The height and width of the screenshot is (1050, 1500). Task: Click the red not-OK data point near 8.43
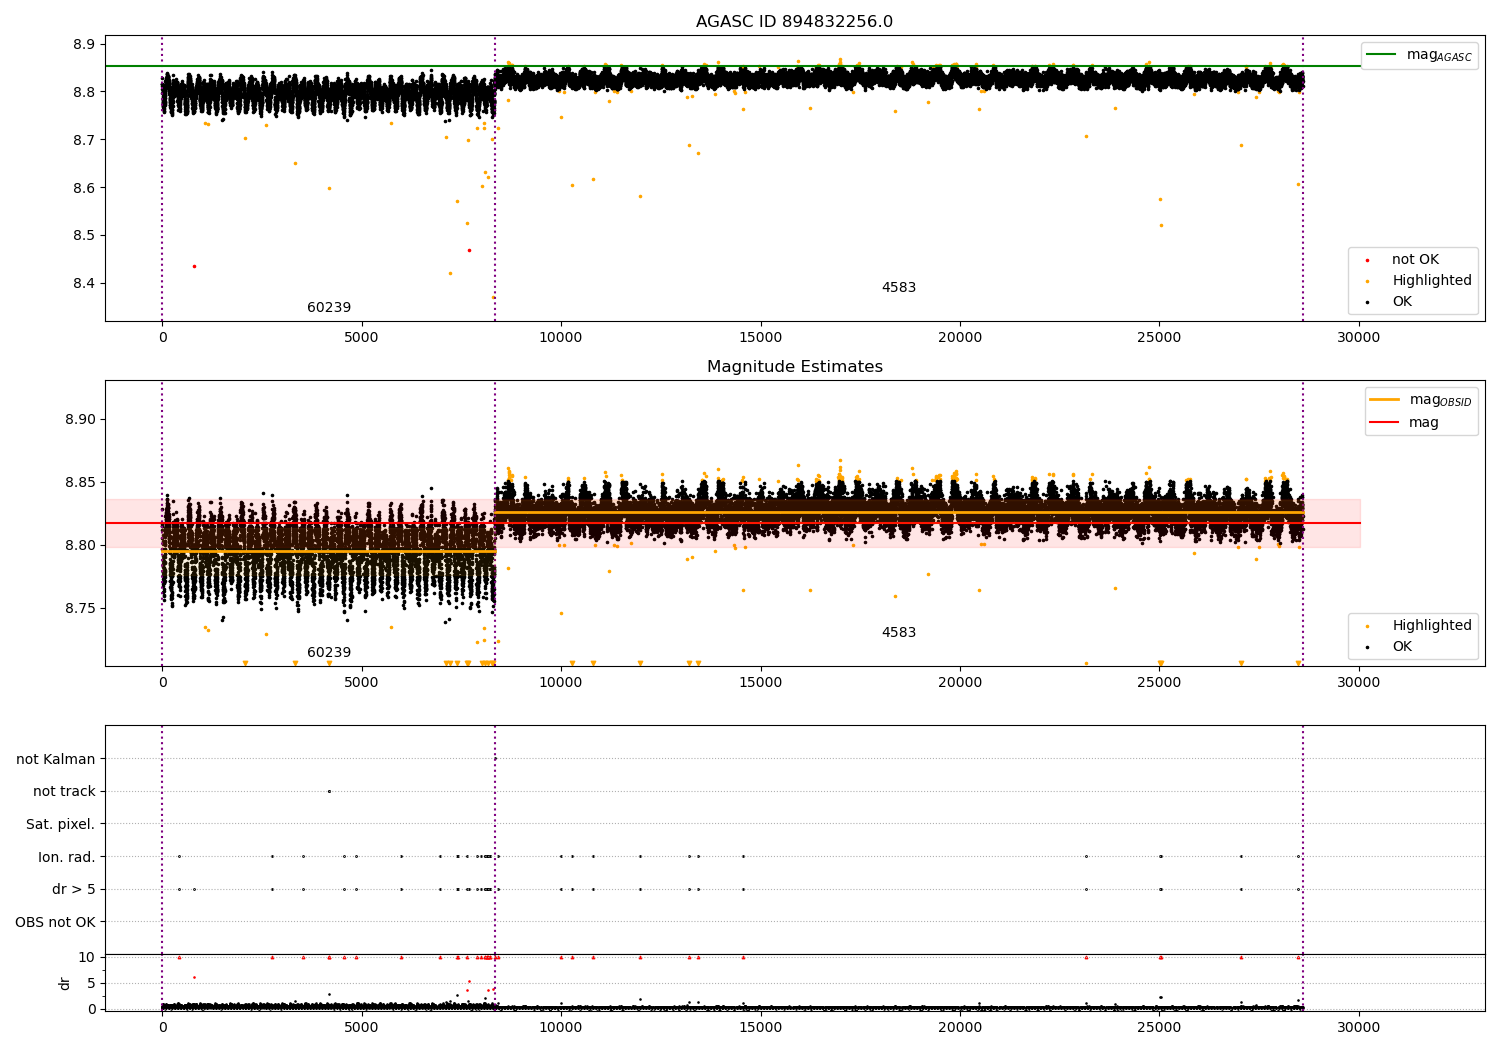point(194,266)
